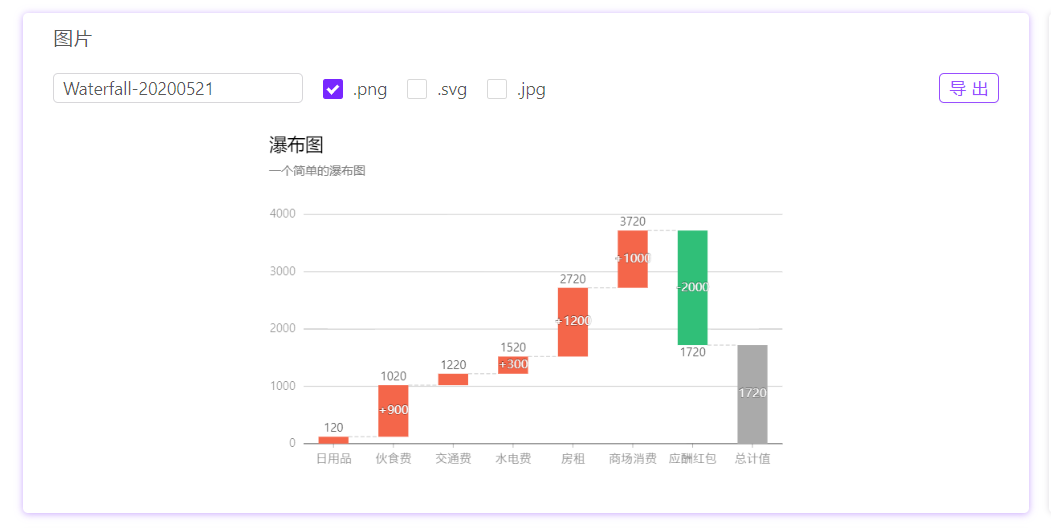Click the x-axis label 伙食费
The width and height of the screenshot is (1051, 528).
393,459
